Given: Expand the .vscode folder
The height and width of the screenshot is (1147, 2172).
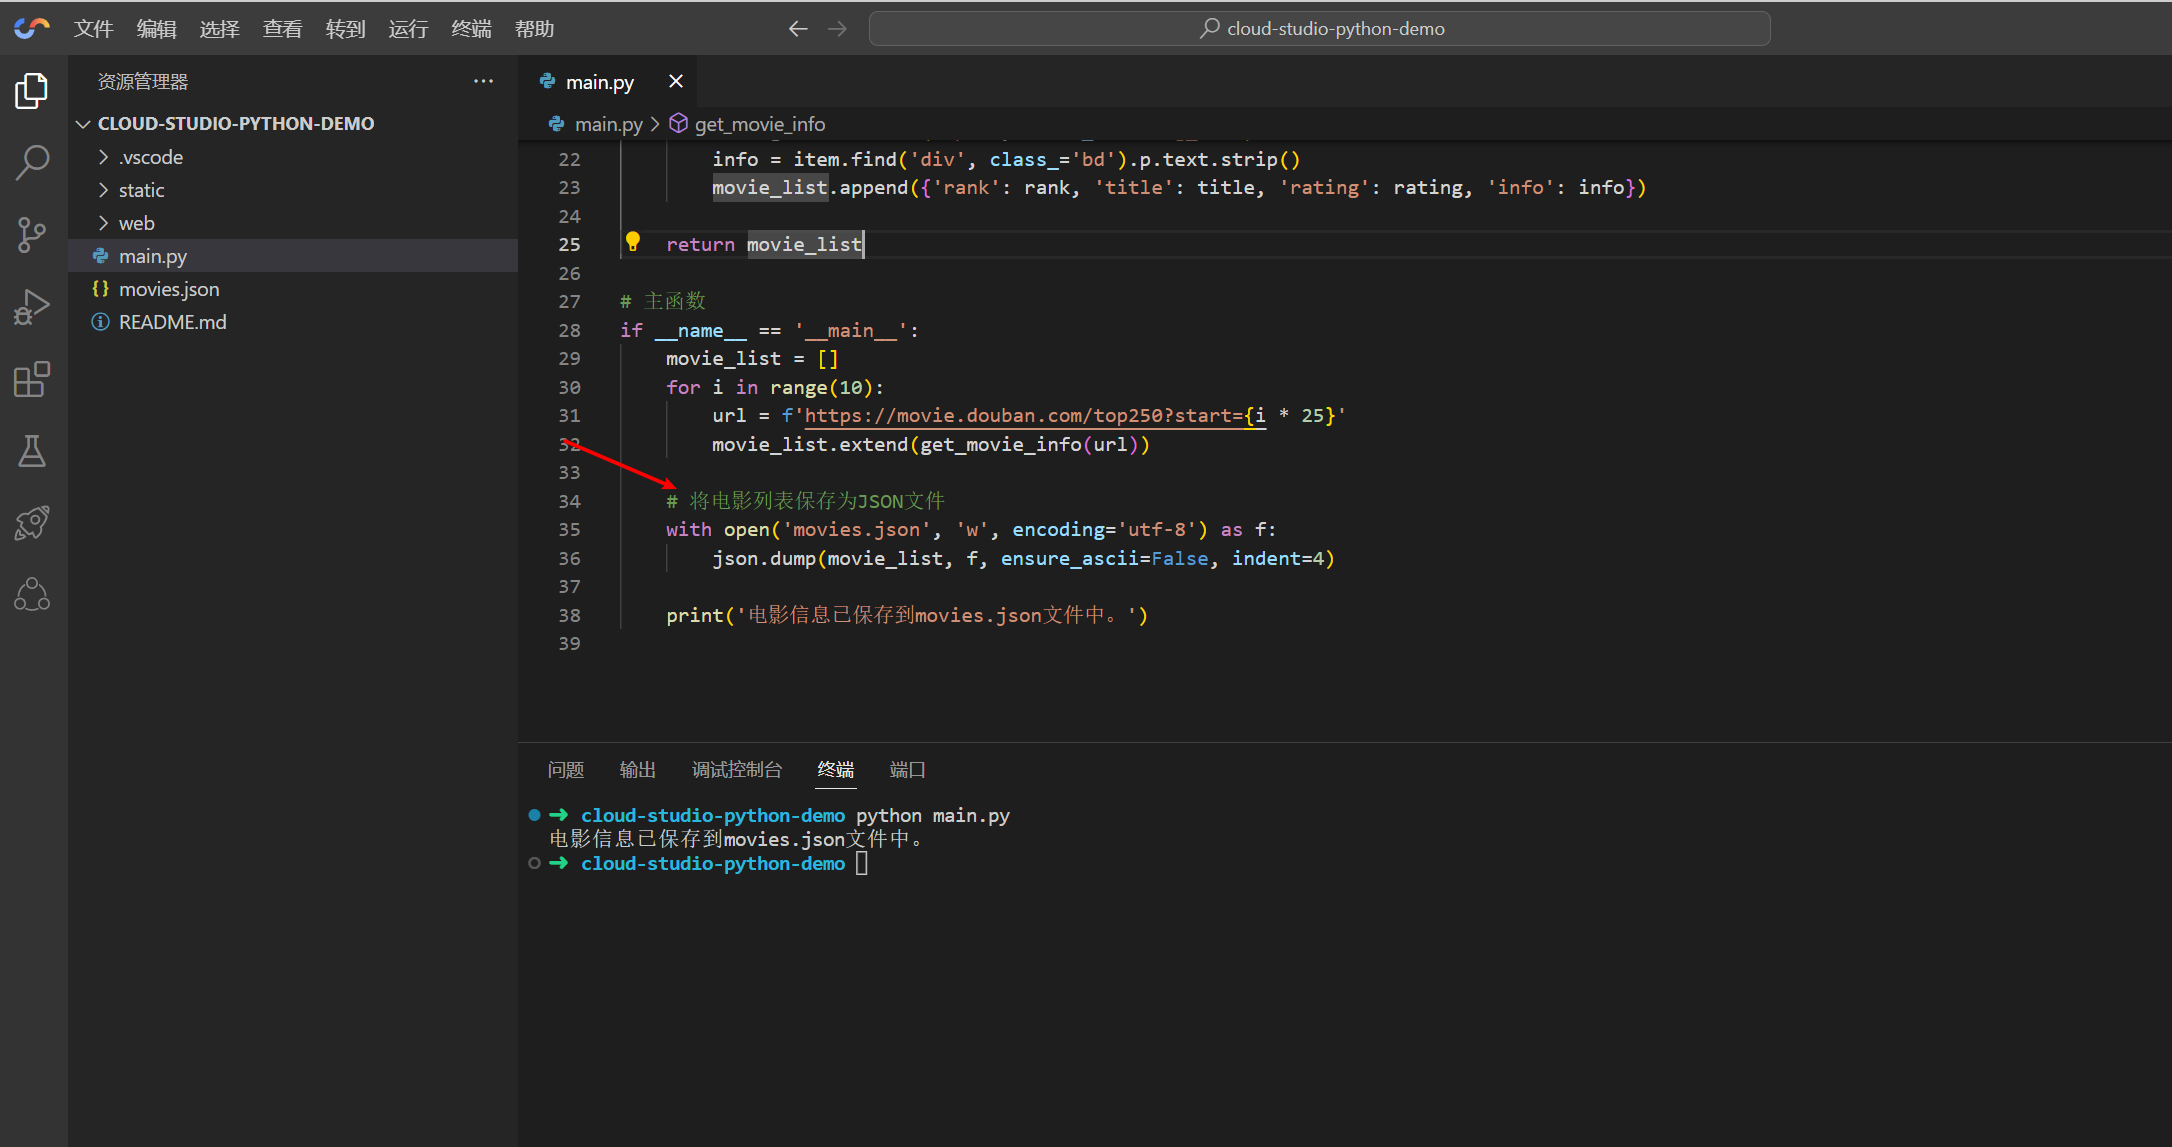Looking at the screenshot, I should pos(150,157).
